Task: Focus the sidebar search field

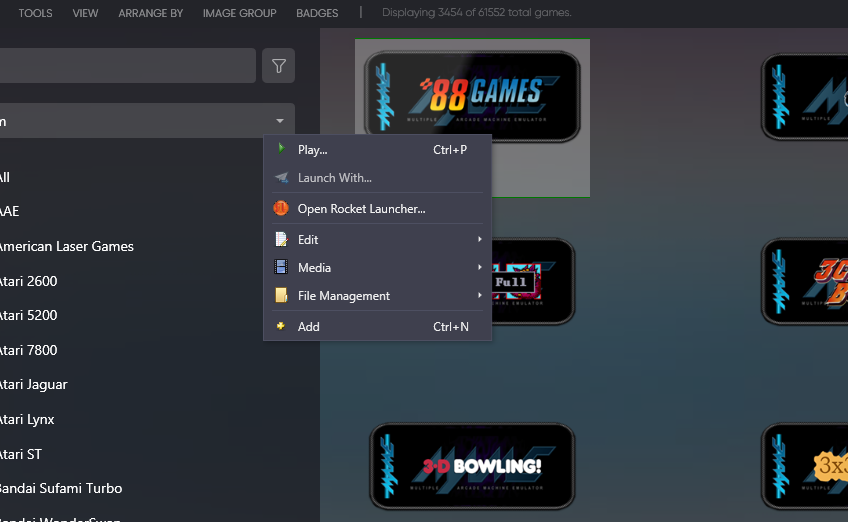Action: click(128, 65)
